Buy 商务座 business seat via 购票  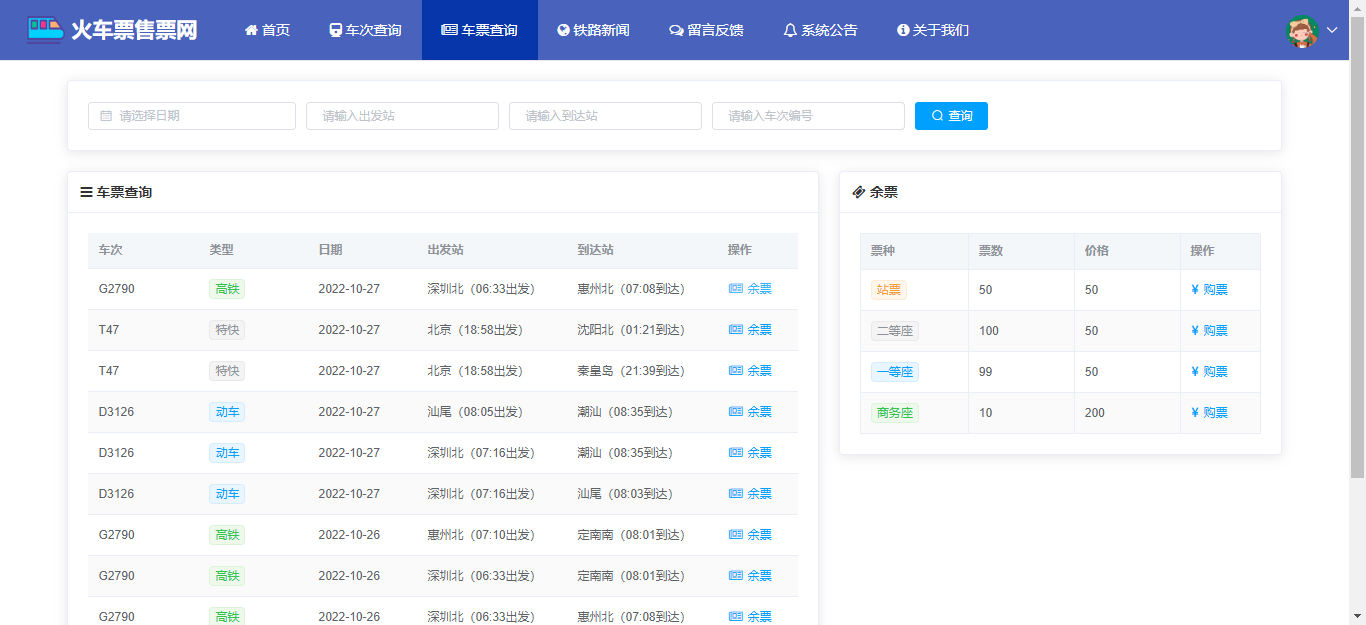[1209, 413]
